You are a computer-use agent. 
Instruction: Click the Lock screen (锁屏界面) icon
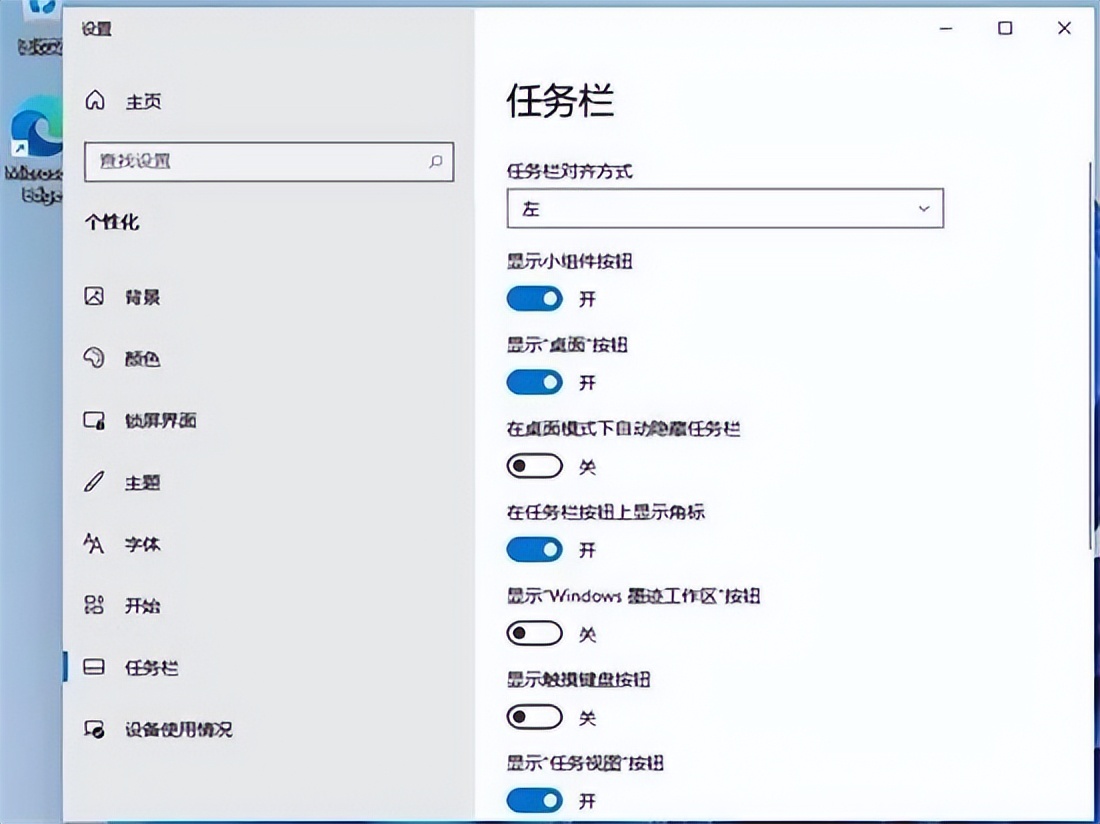point(94,420)
